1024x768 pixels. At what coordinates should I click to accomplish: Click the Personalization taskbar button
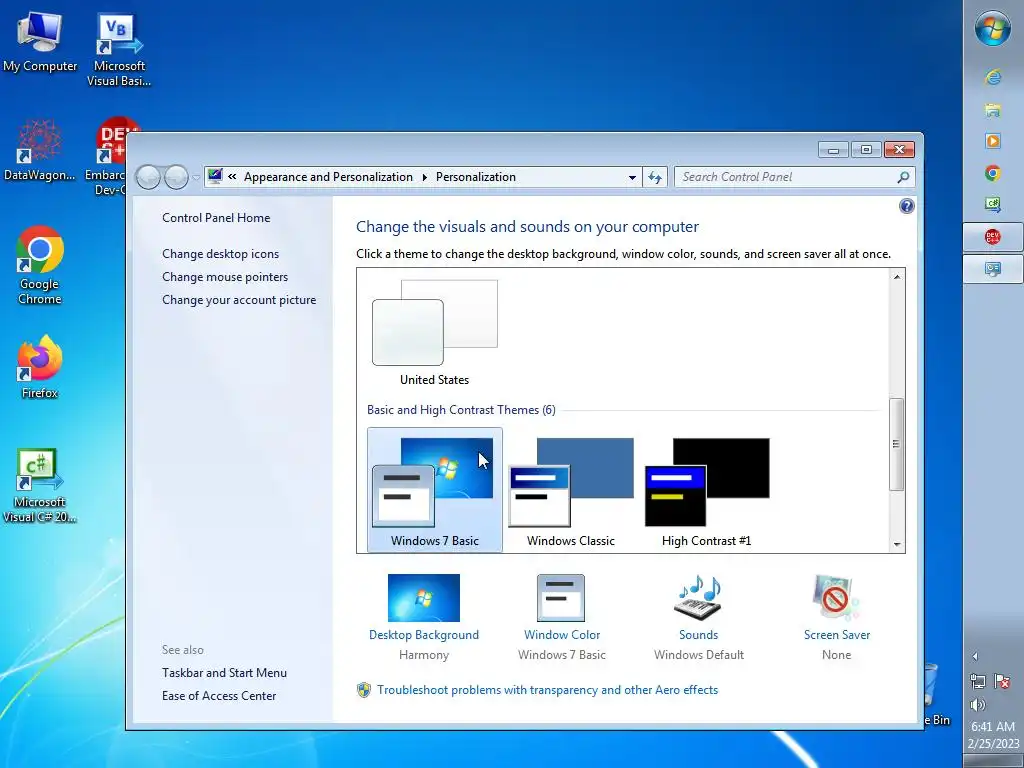point(993,268)
